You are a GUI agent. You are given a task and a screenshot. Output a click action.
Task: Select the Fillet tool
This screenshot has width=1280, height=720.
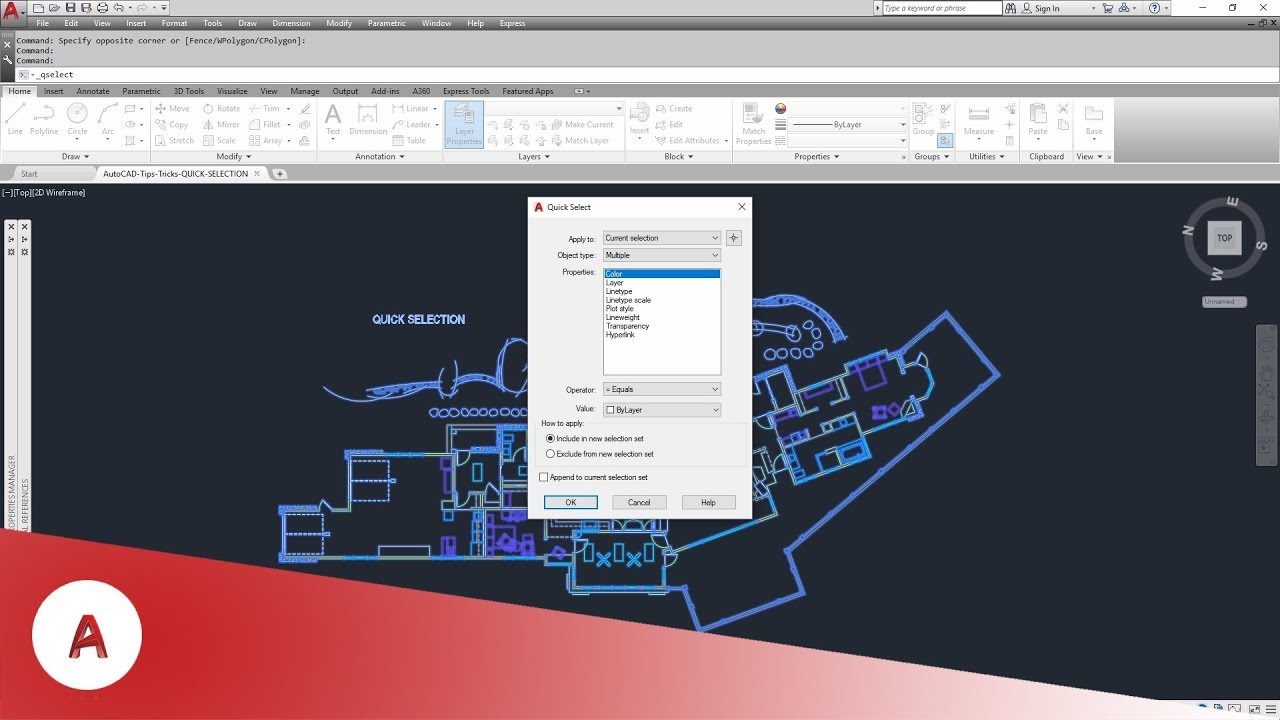(265, 125)
